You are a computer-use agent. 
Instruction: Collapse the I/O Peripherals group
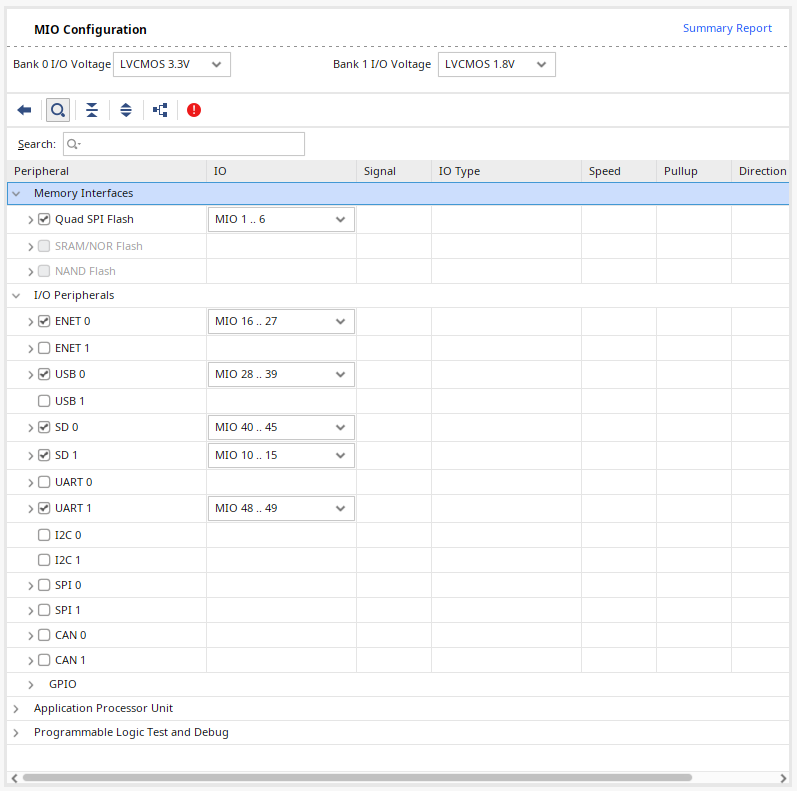click(16, 295)
